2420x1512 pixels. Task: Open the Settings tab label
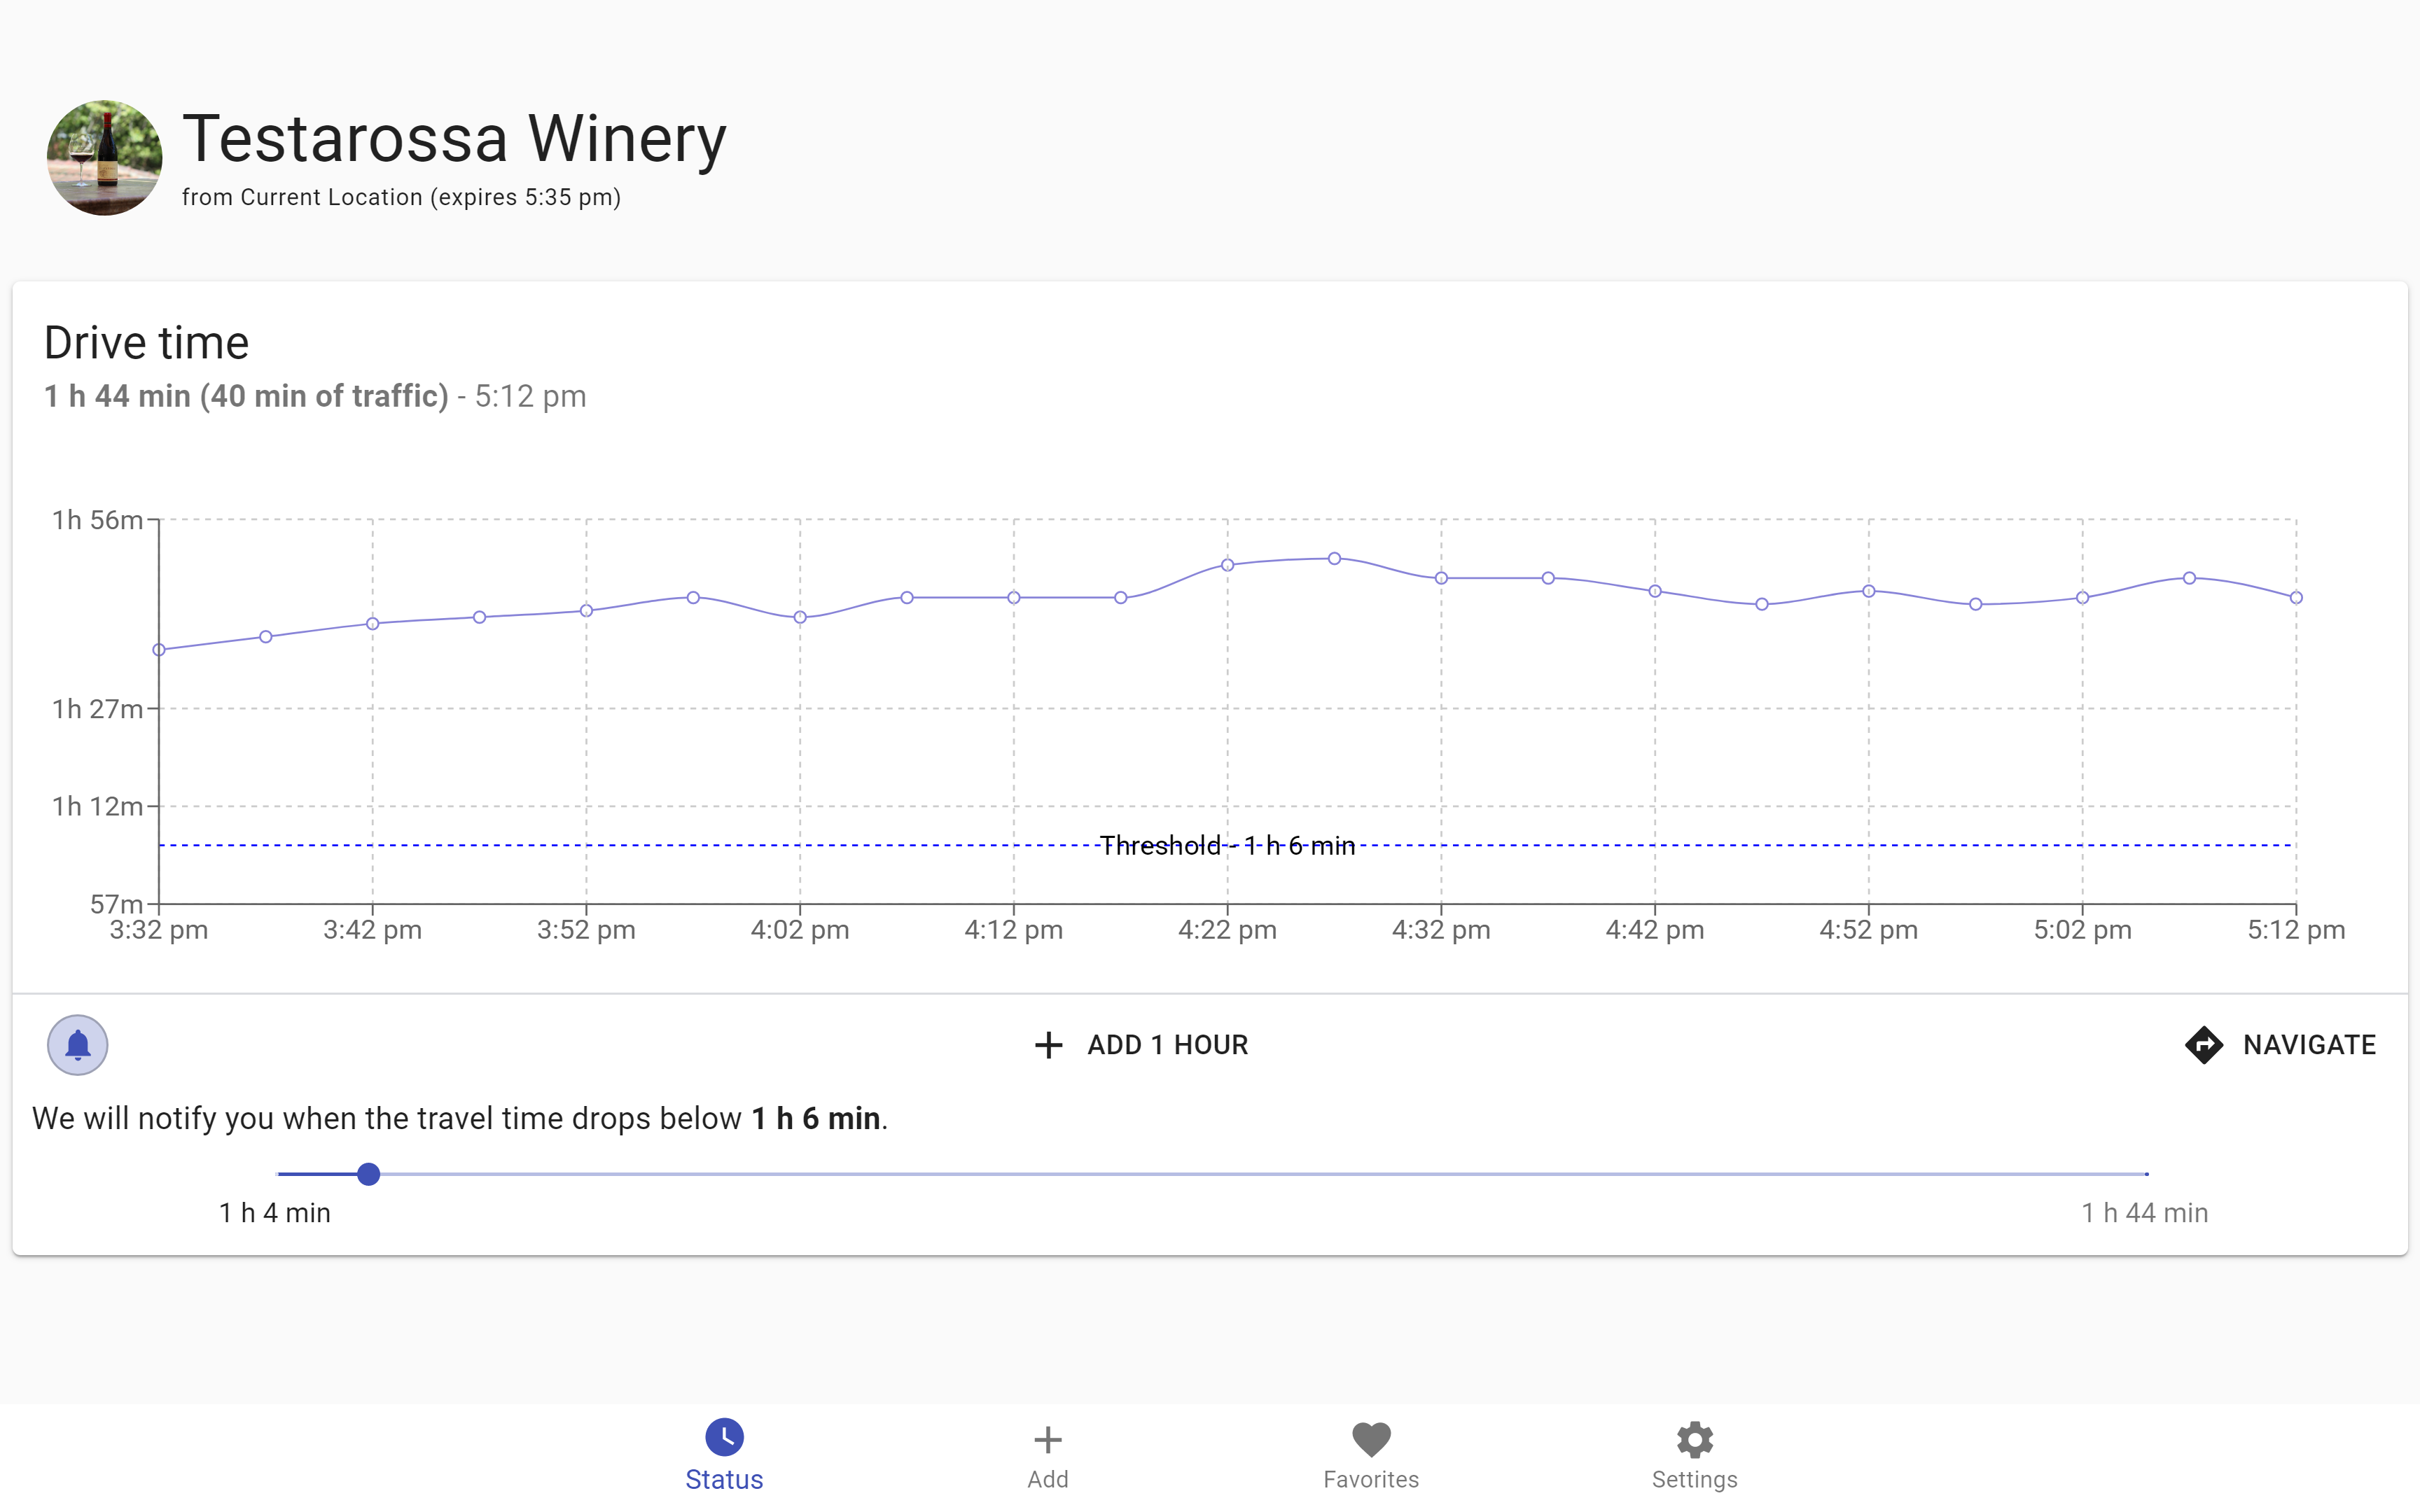(1695, 1480)
